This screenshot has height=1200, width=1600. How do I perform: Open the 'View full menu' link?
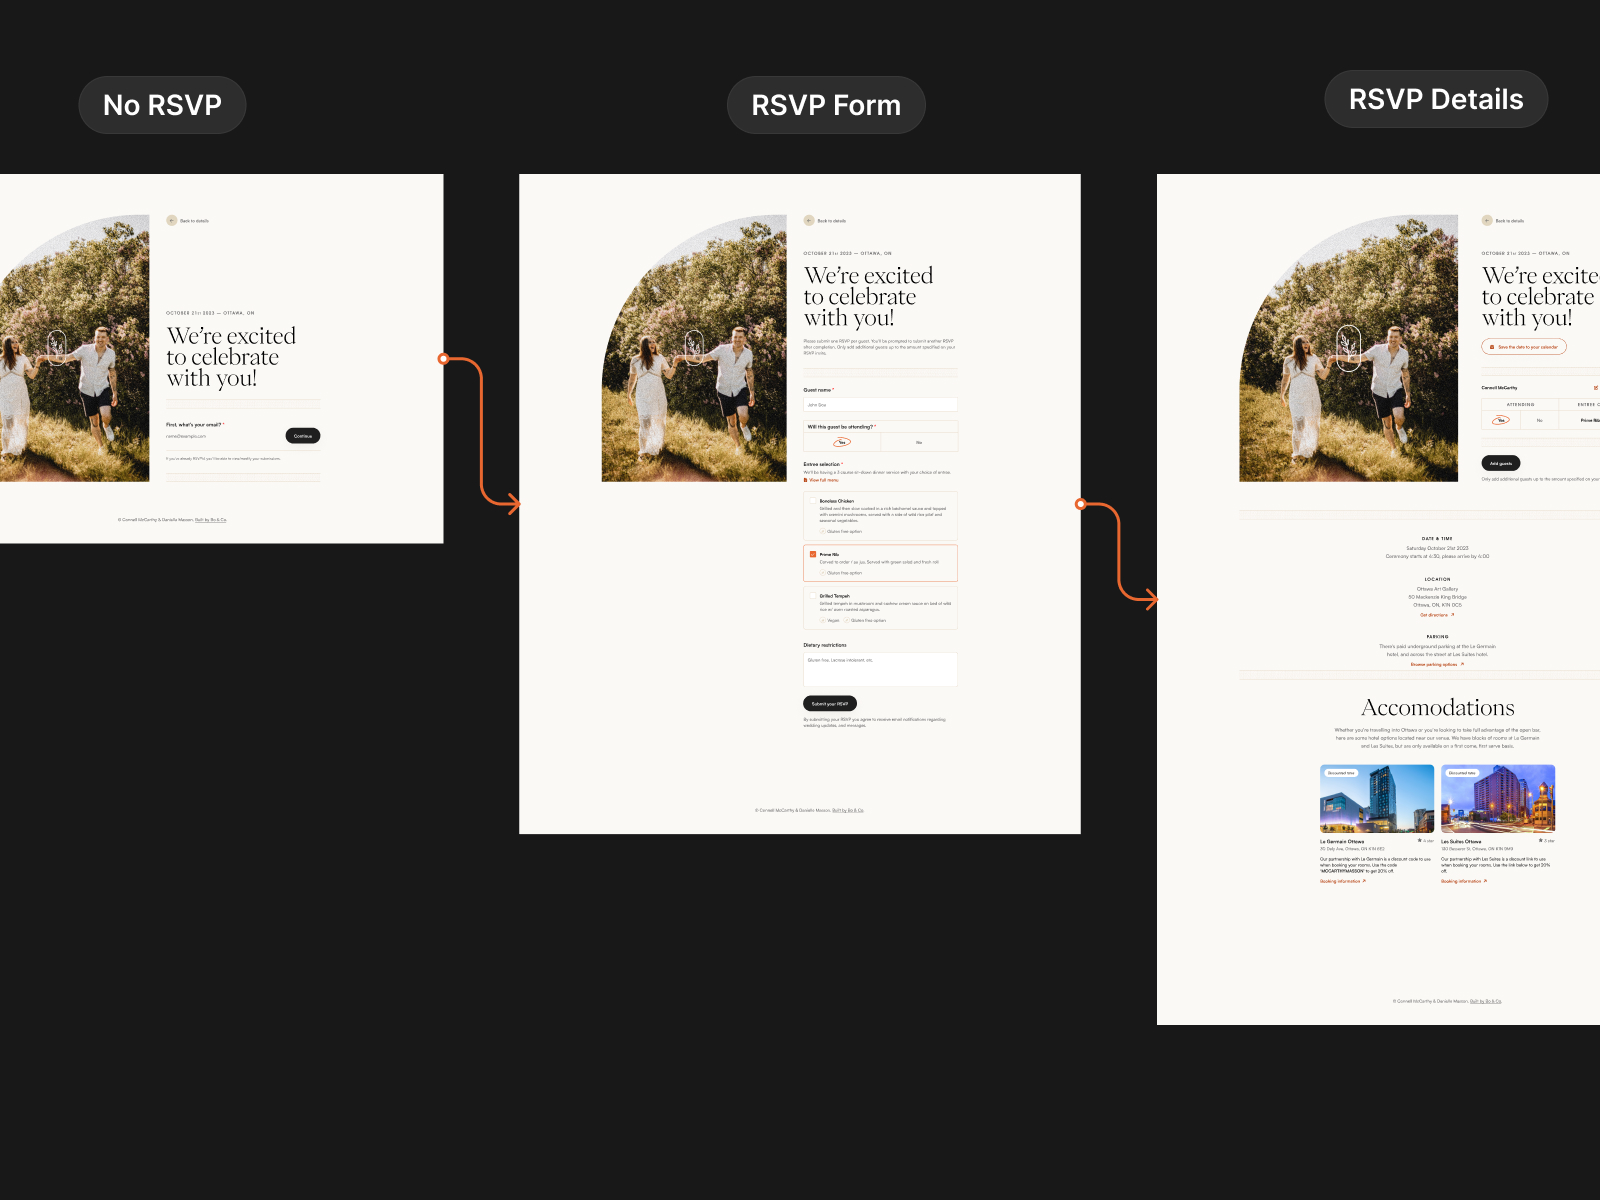823,480
